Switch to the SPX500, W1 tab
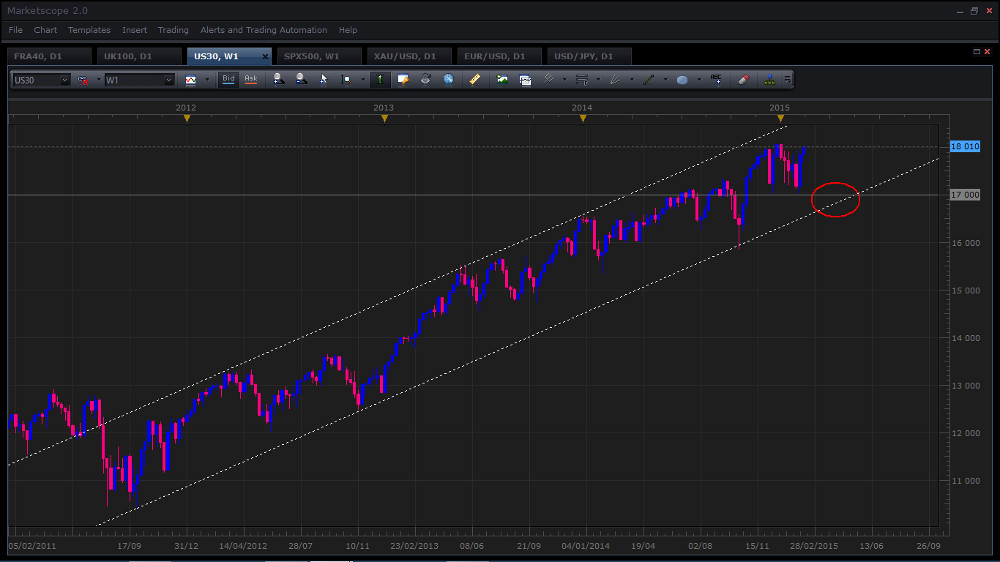The image size is (1000, 562). point(319,56)
